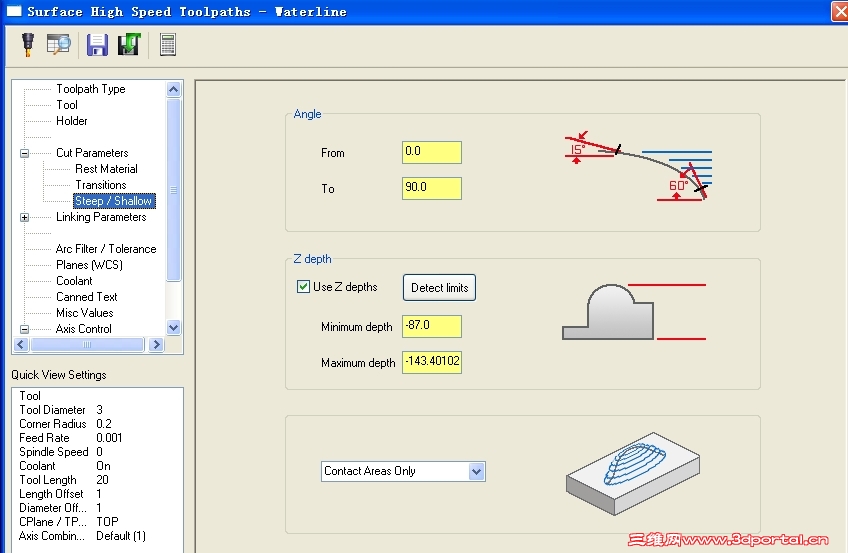Click the Angle From input field
This screenshot has width=848, height=553.
coord(432,152)
